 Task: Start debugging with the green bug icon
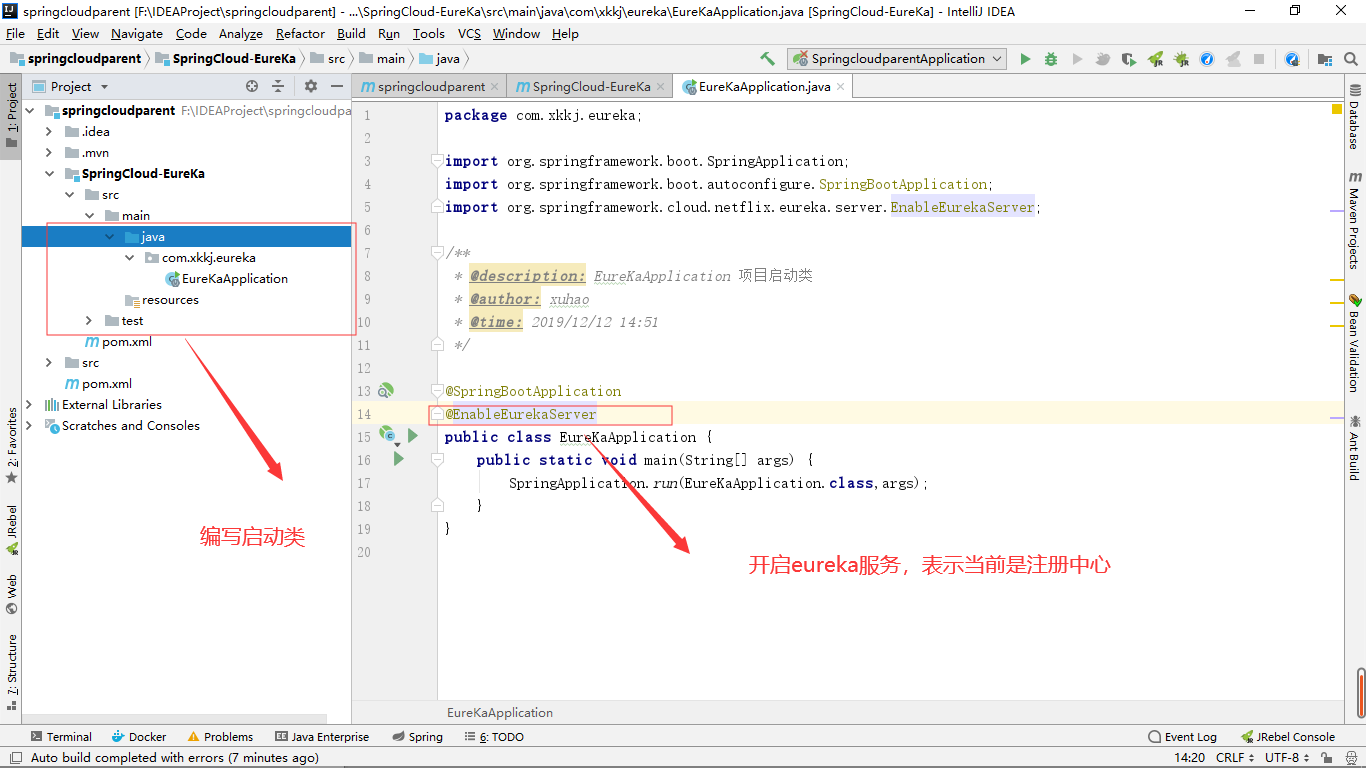(1051, 59)
